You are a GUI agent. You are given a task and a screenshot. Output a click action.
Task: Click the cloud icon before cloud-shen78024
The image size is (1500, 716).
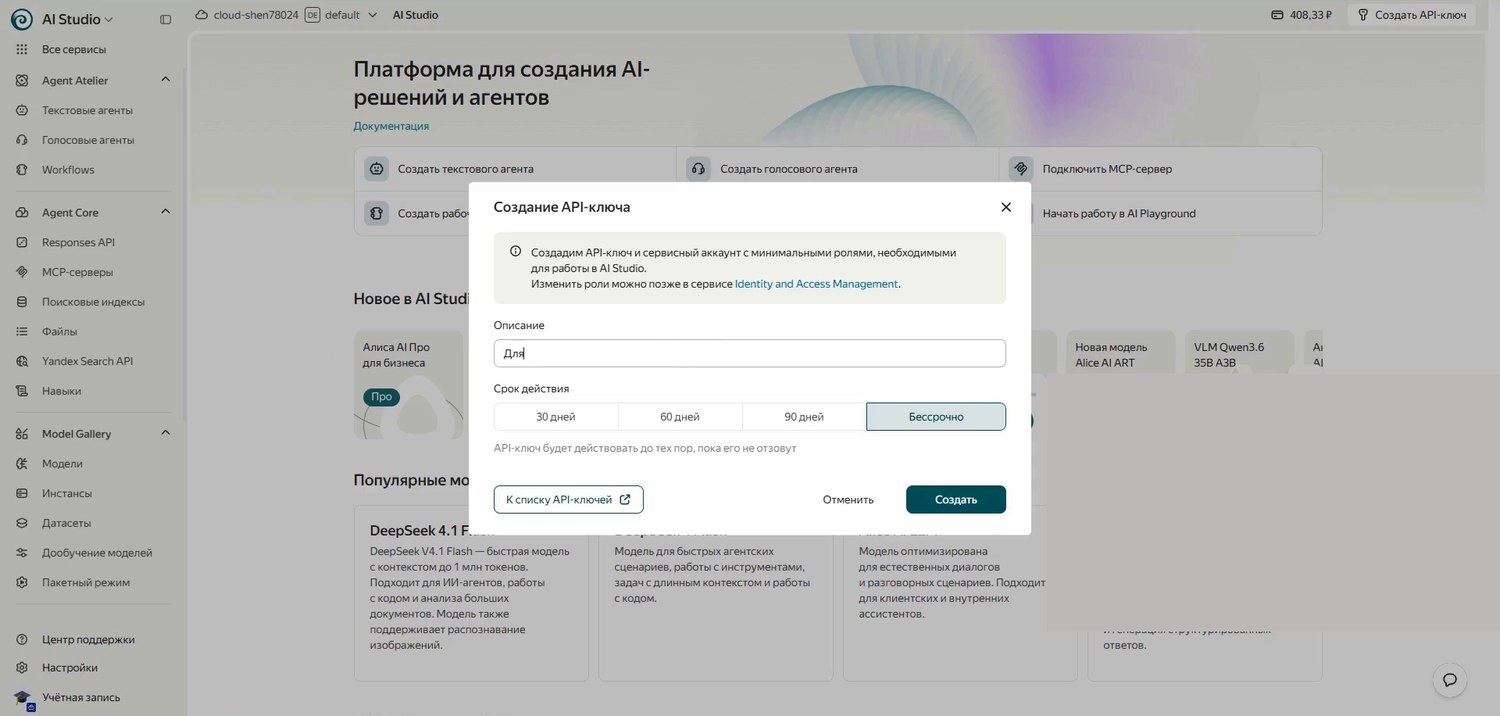202,15
